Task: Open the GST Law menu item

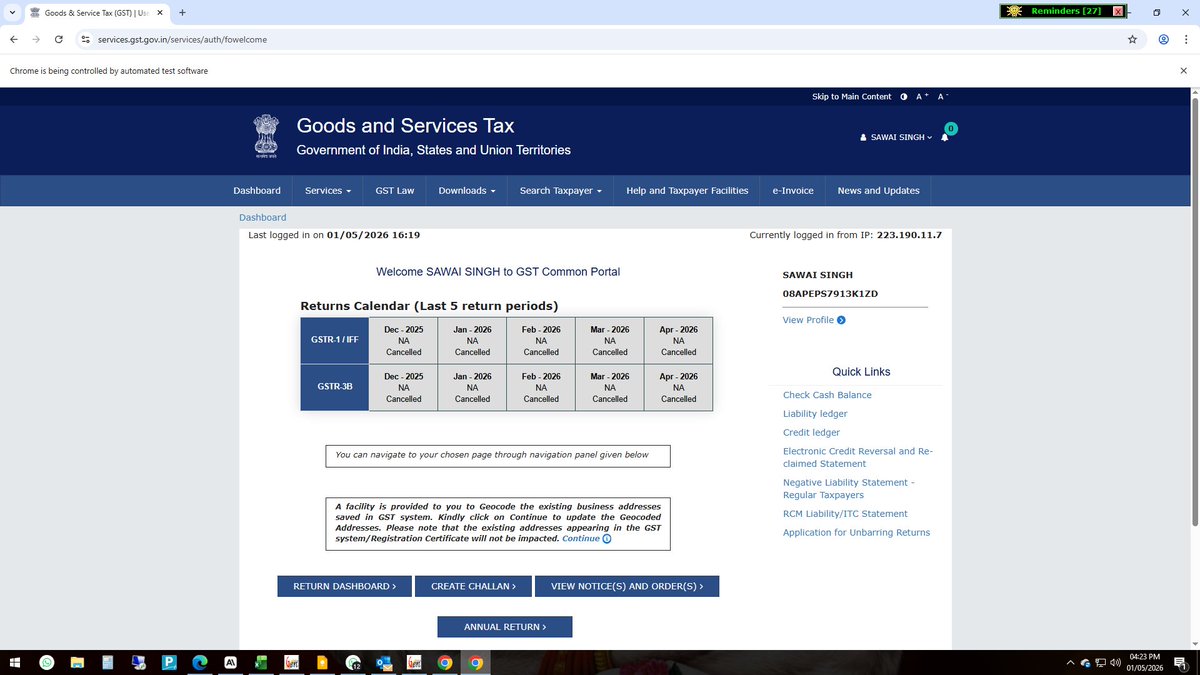Action: pos(395,190)
